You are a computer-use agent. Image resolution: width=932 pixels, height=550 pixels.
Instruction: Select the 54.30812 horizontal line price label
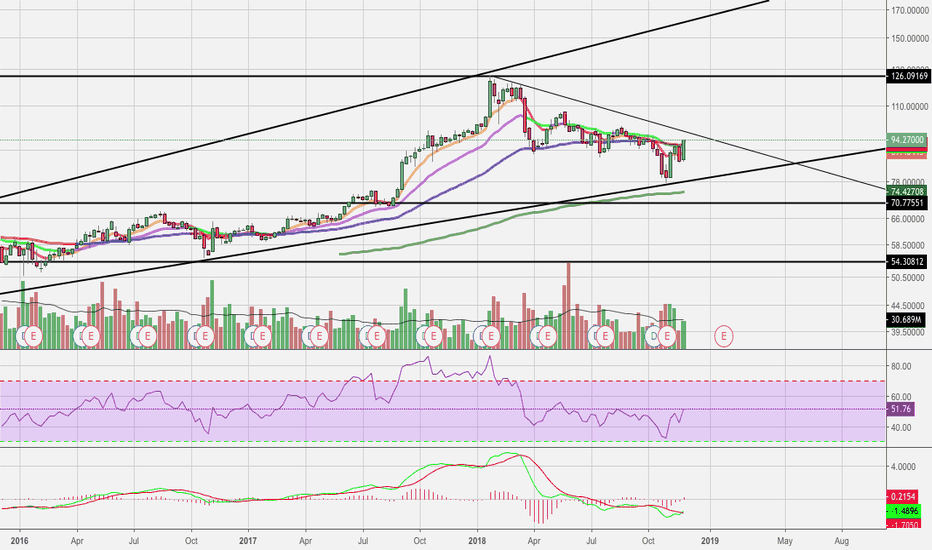(x=907, y=262)
